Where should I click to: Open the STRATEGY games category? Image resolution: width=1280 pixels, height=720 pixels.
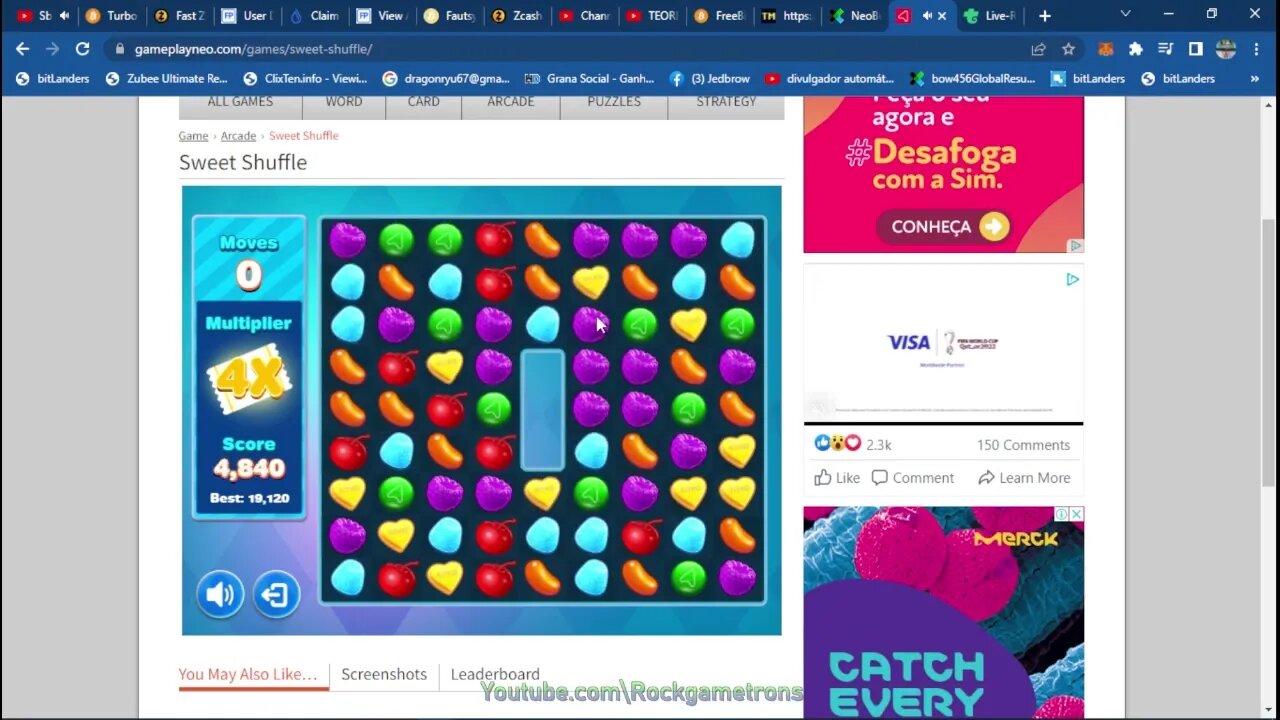[x=726, y=103]
